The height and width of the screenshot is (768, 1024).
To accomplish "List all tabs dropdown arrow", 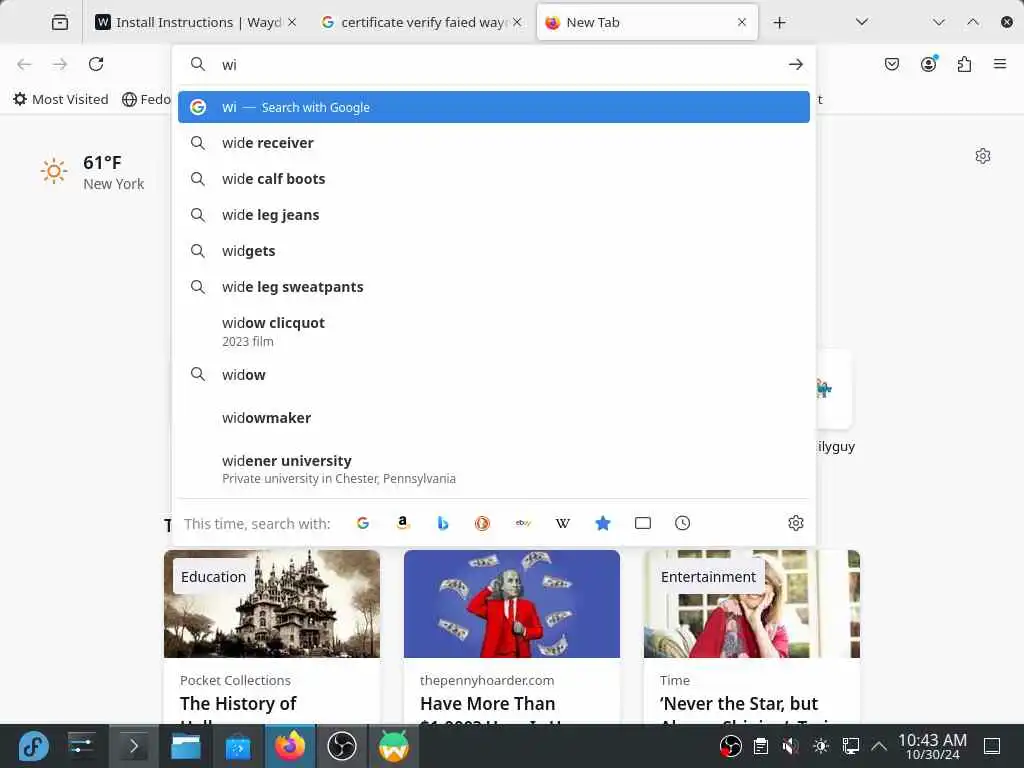I will 861,22.
